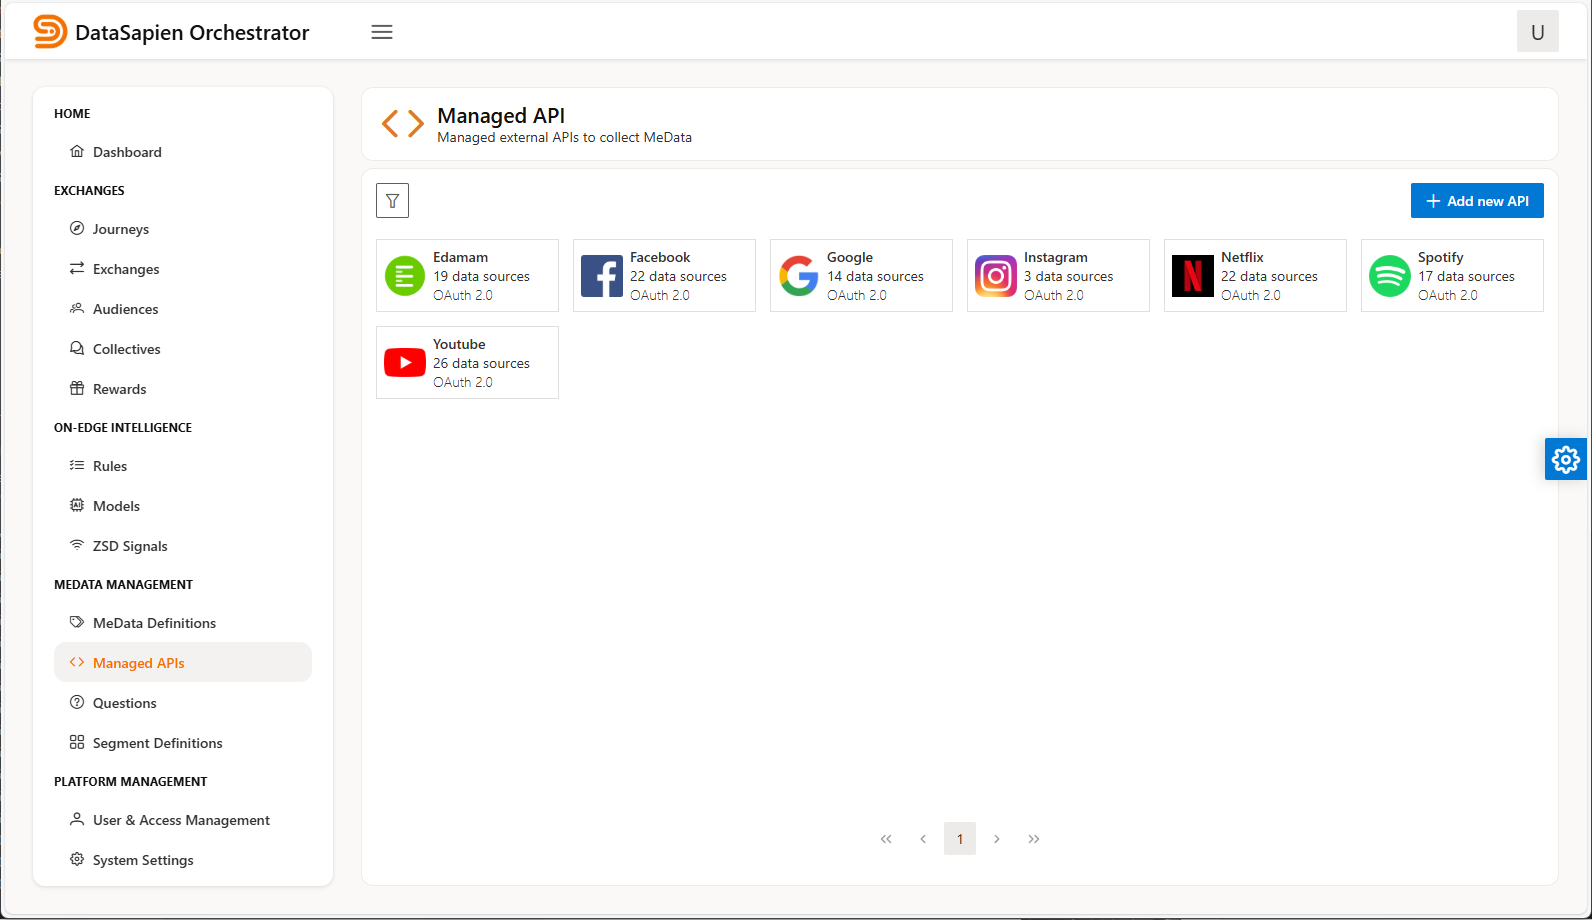
Task: Open the Edamam API name
Action: pos(460,257)
